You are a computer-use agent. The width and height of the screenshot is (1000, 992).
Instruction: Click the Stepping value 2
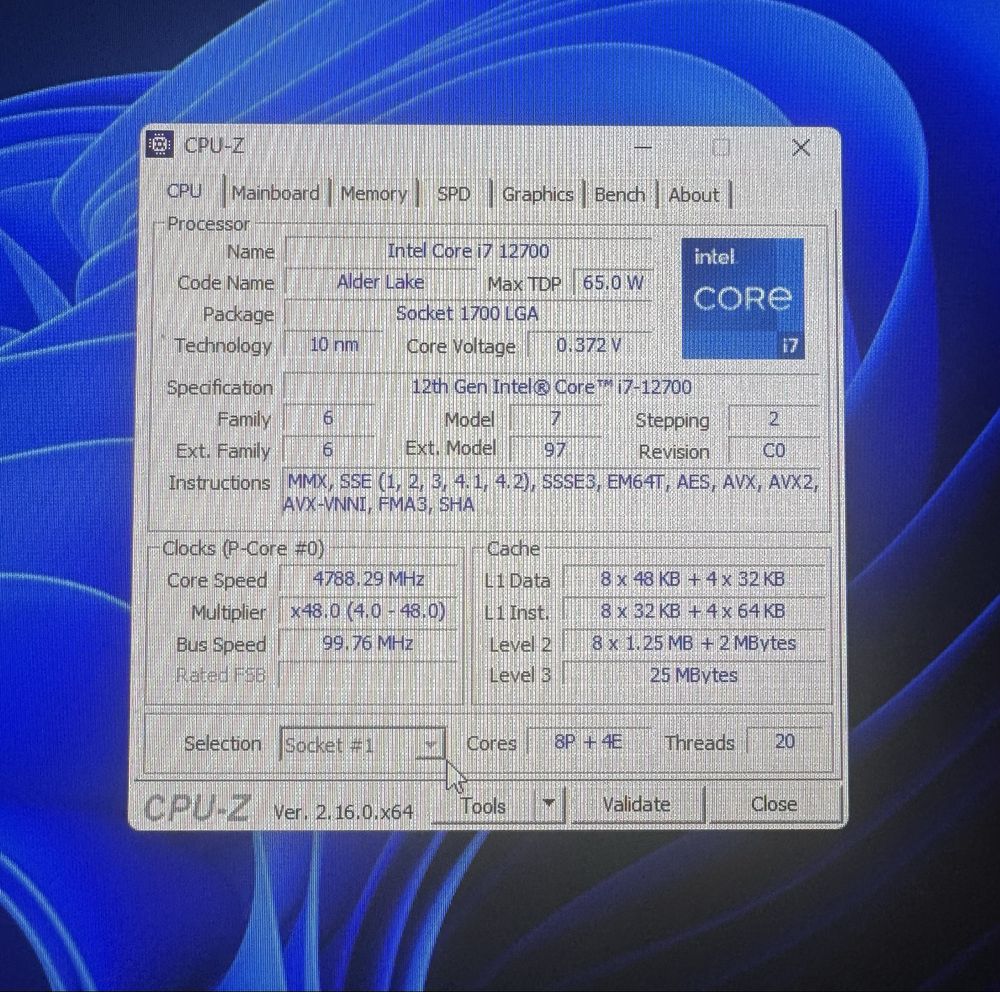pos(774,418)
